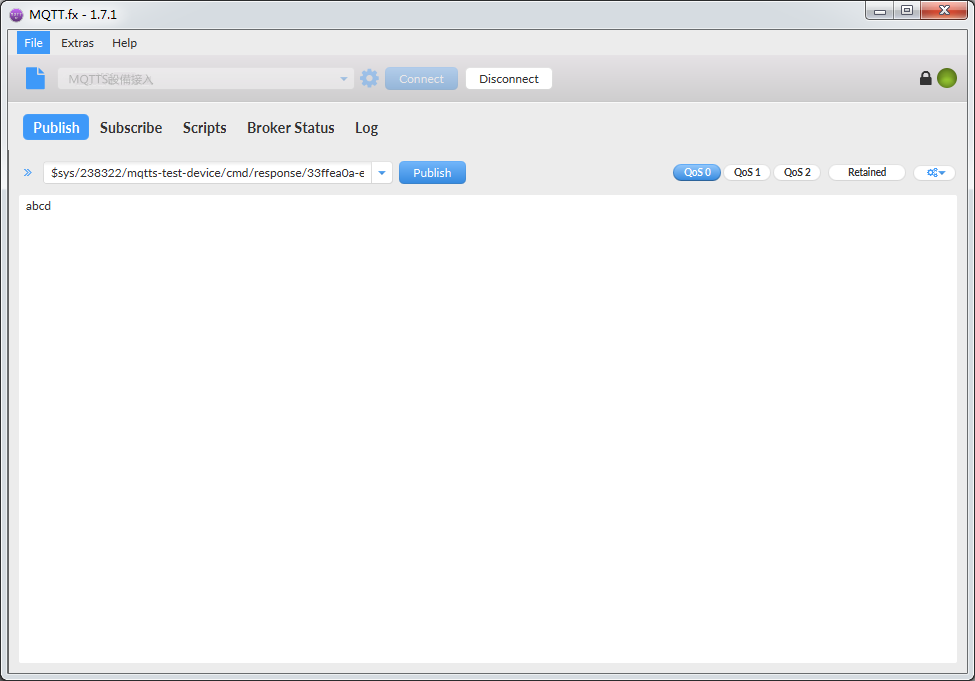Expand the topic panel double-arrow icon

[x=28, y=173]
